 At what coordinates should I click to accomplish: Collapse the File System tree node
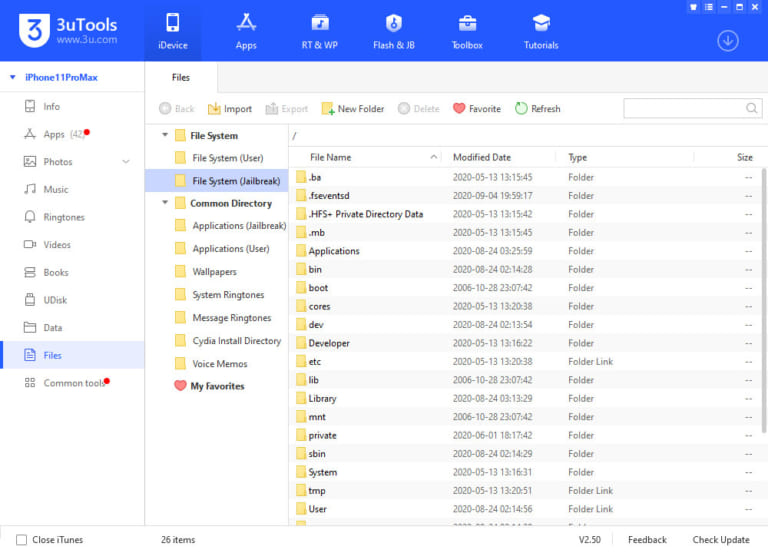[165, 135]
